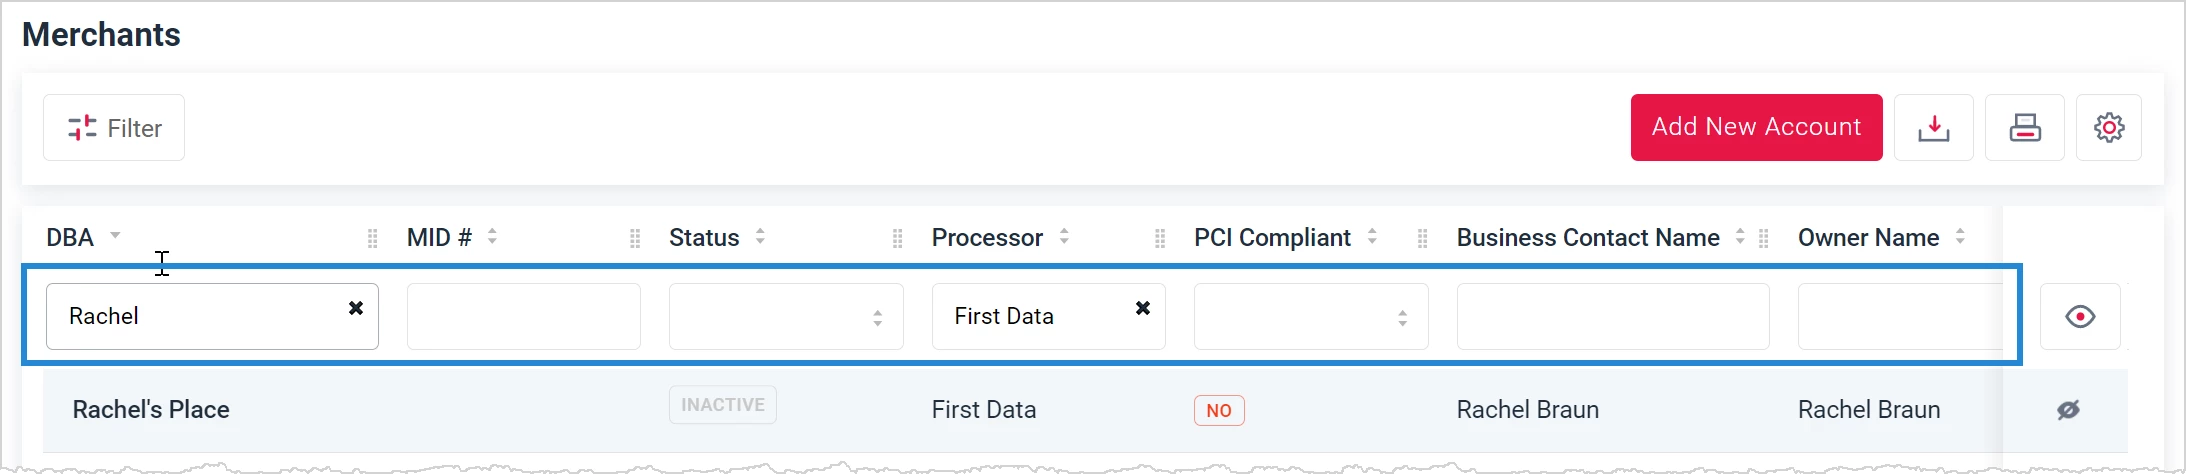Screen dimensions: 2186x474
Task: Toggle hidden eye on Rachel's Place row
Action: [x=2068, y=410]
